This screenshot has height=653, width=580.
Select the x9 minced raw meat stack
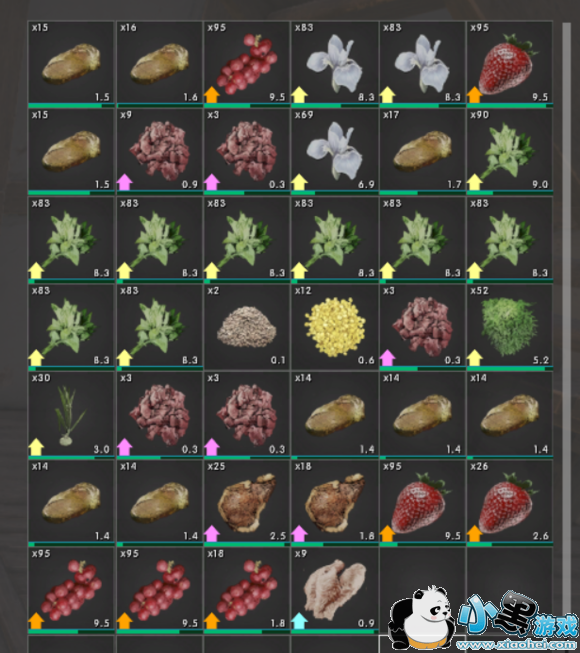pos(159,150)
